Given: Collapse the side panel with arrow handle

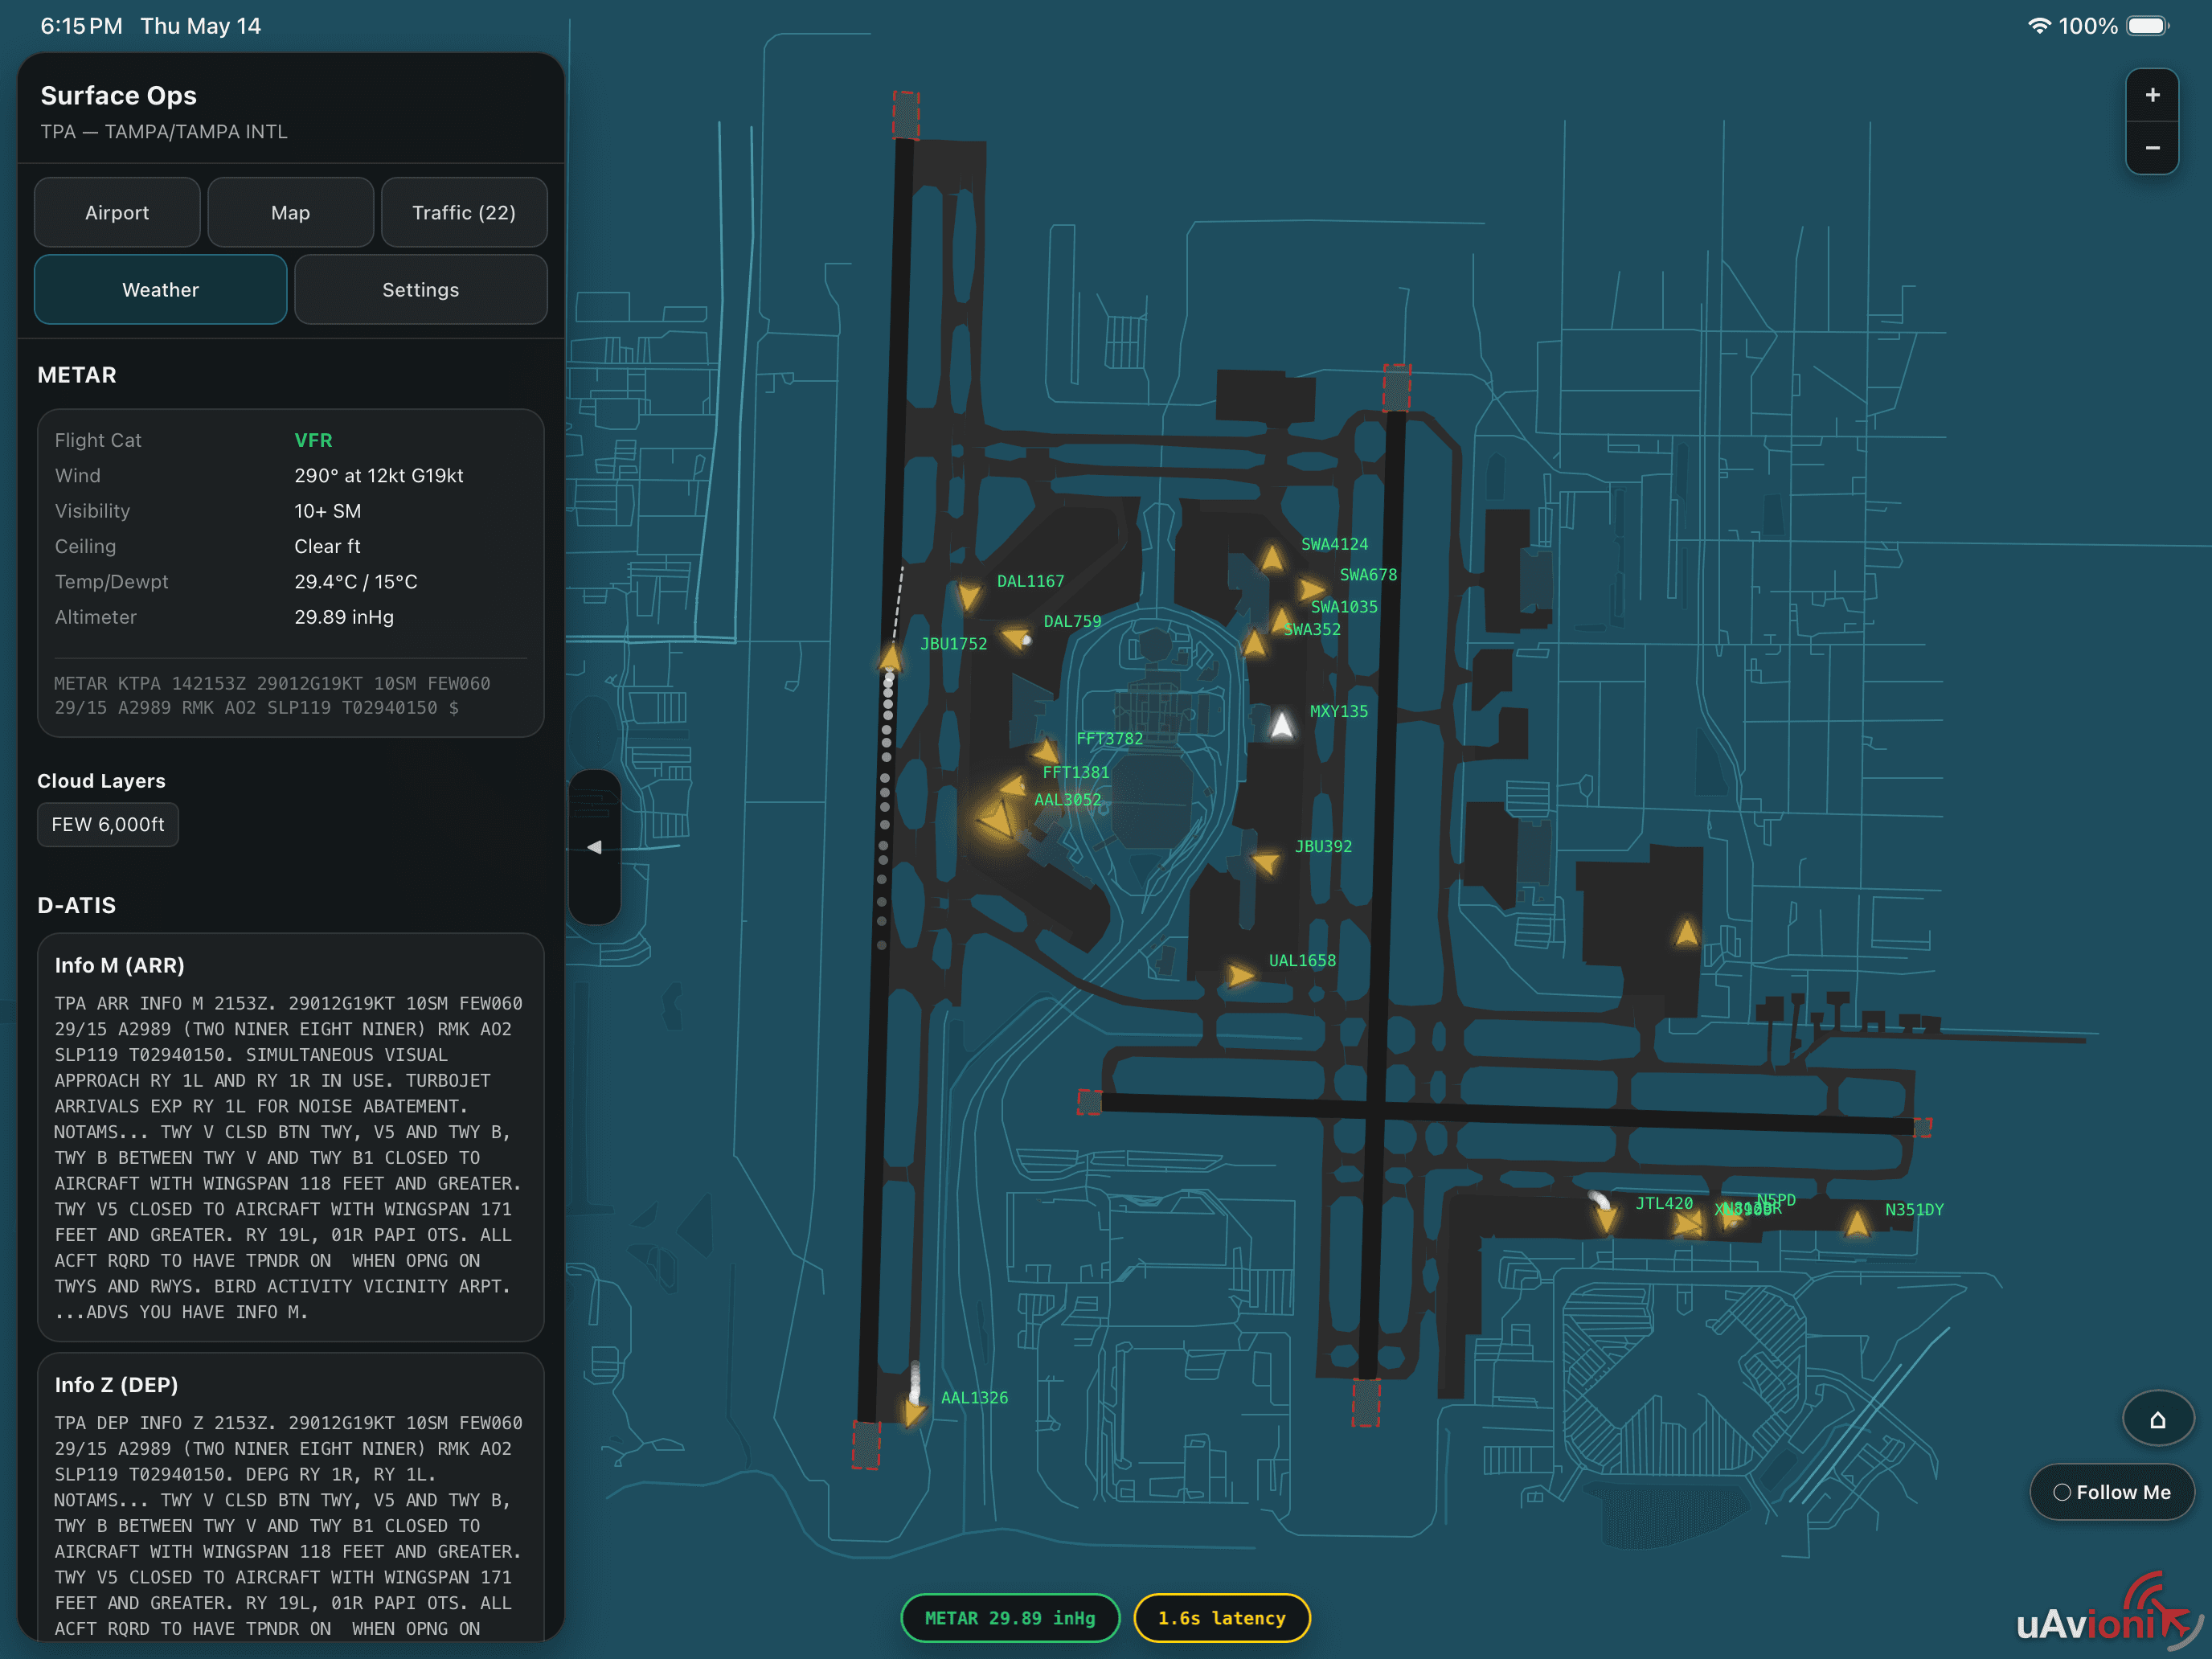Looking at the screenshot, I should pos(594,847).
